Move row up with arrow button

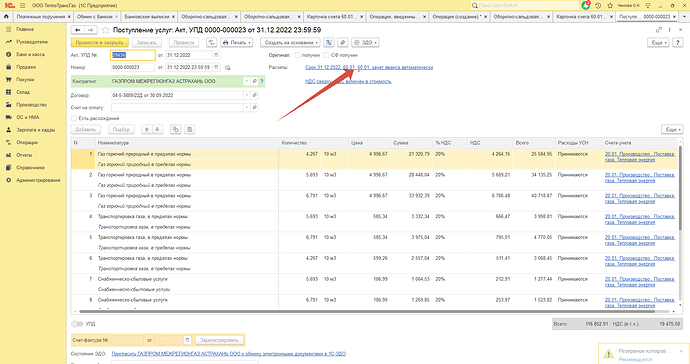(x=147, y=129)
